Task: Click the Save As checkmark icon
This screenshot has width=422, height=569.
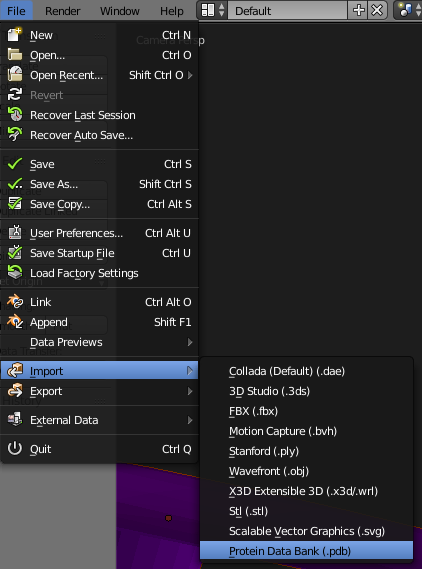Action: pos(15,184)
